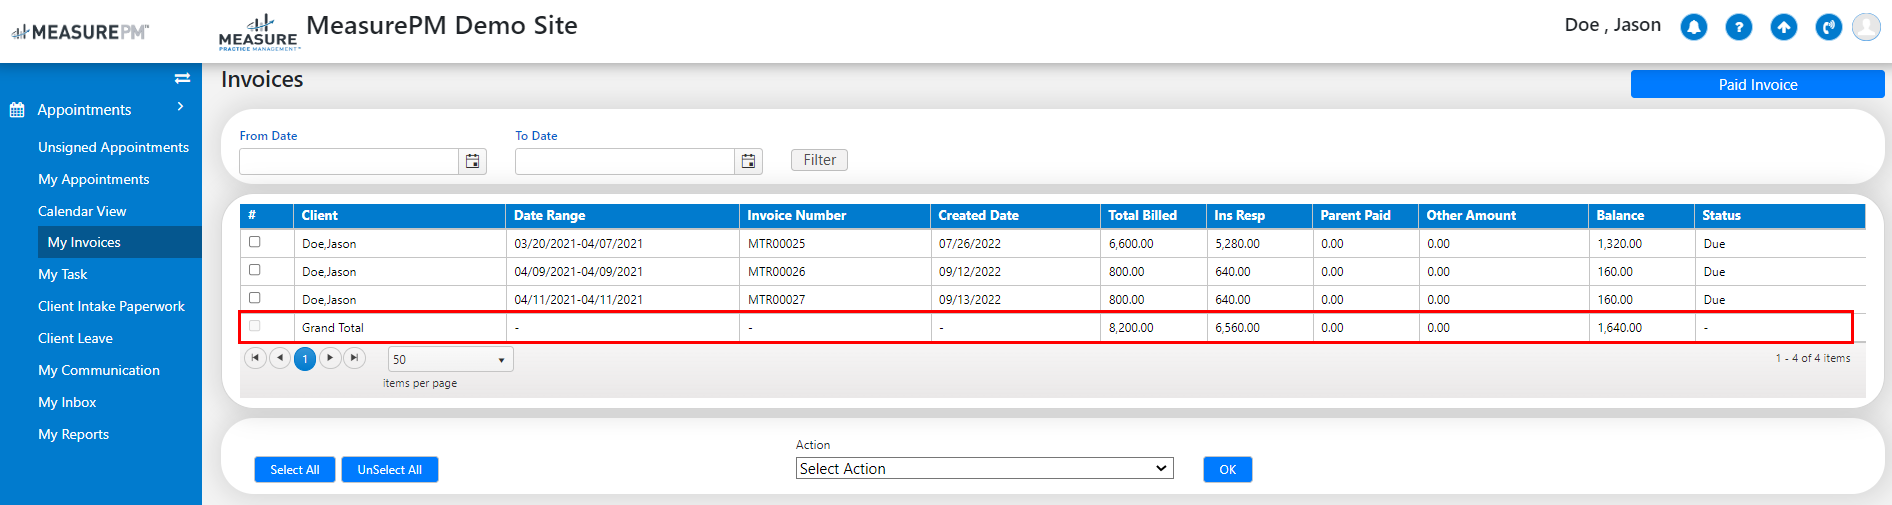
Task: Click page number 1 in pager
Action: point(305,358)
